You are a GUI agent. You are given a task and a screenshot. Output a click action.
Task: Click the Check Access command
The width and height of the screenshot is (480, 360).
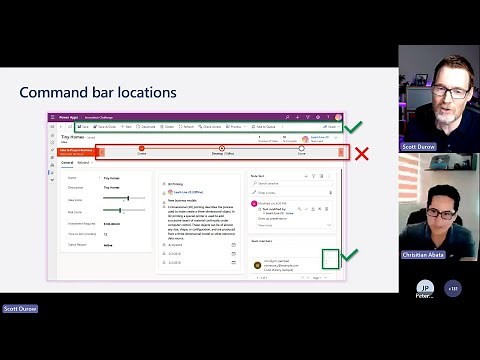tap(210, 127)
